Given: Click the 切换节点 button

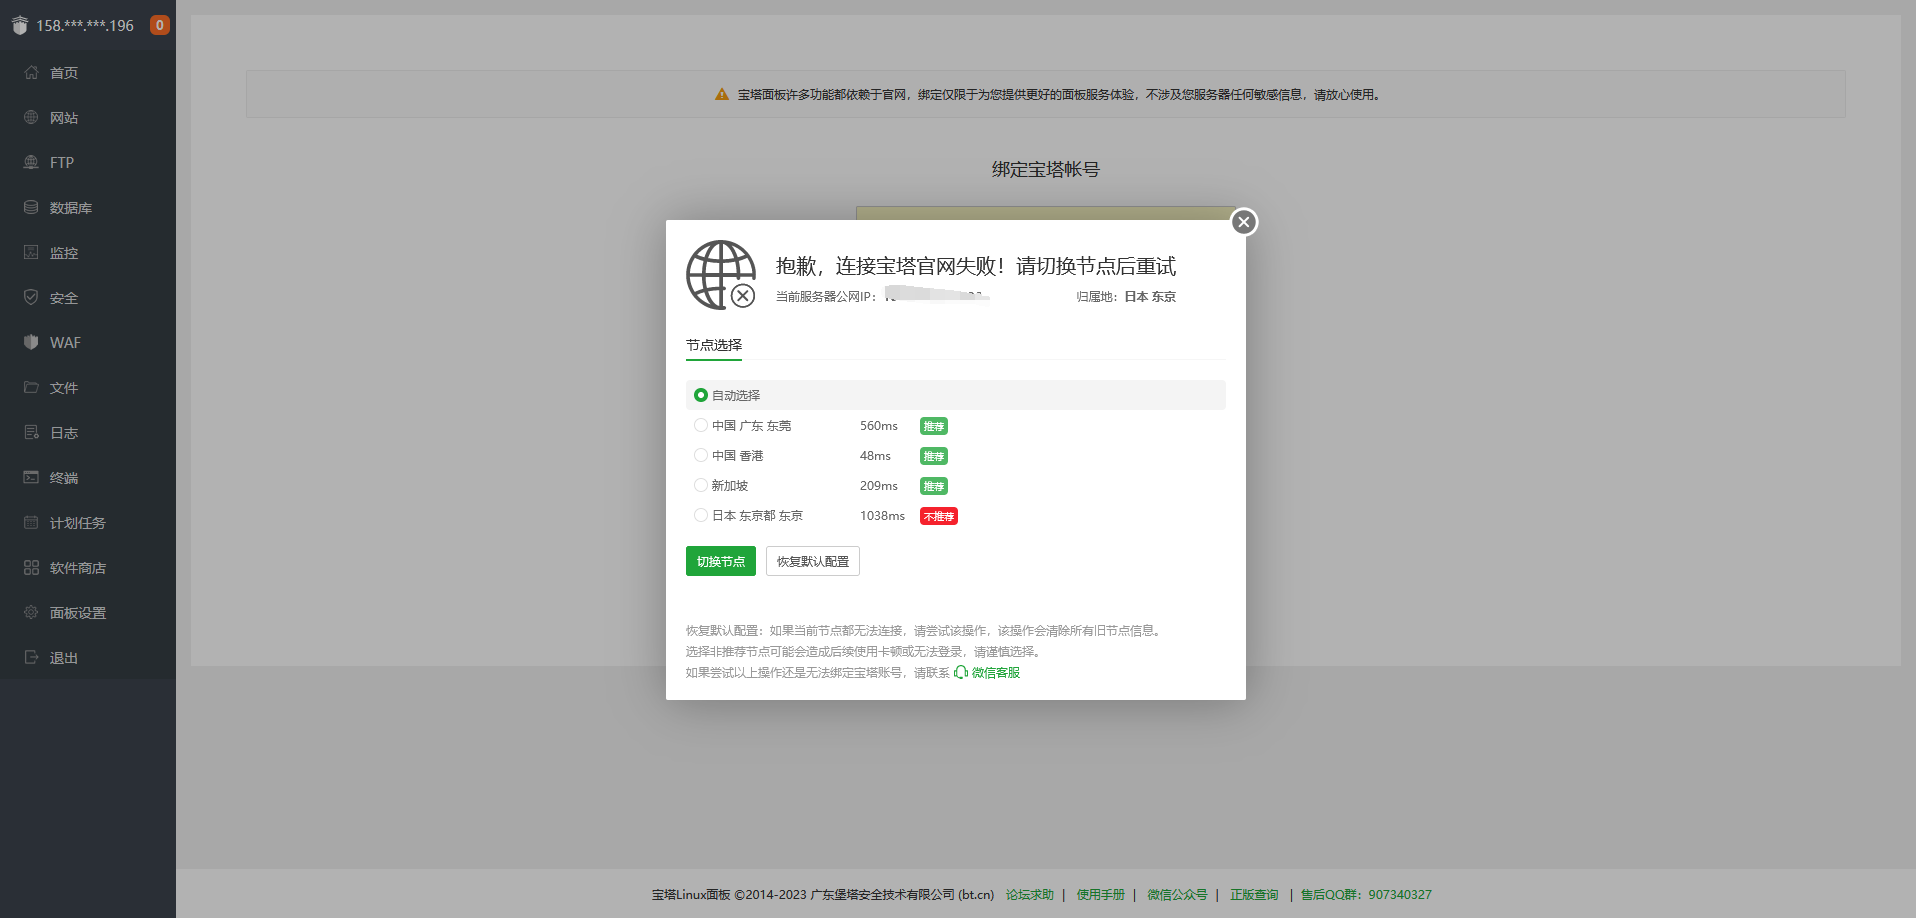Looking at the screenshot, I should tap(721, 561).
